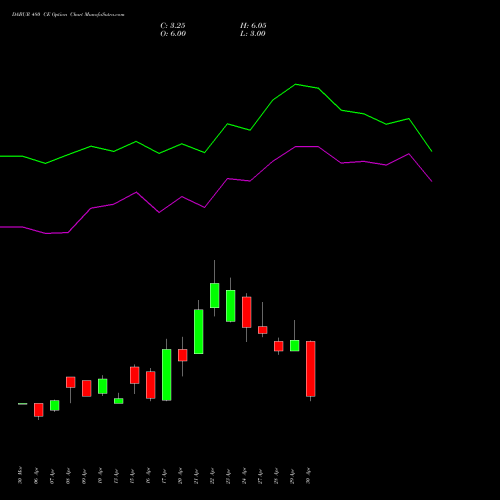The height and width of the screenshot is (500, 500).
Task: Click the '29 Apr' date label
Action: [292, 476]
